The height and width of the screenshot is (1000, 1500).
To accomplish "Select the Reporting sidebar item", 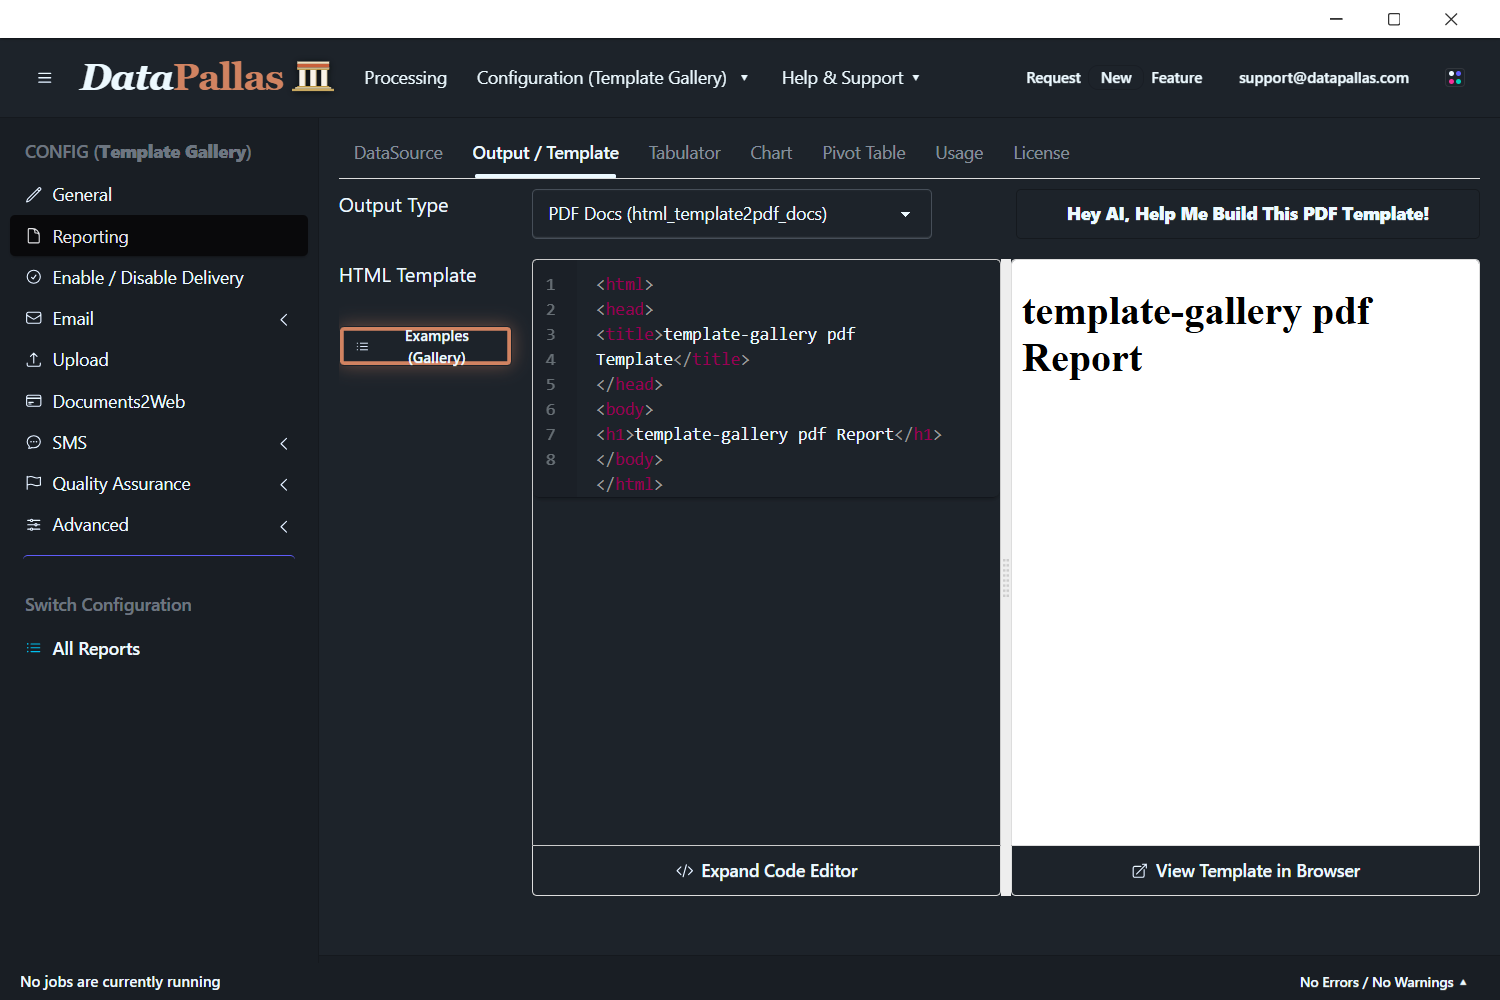I will (x=159, y=236).
